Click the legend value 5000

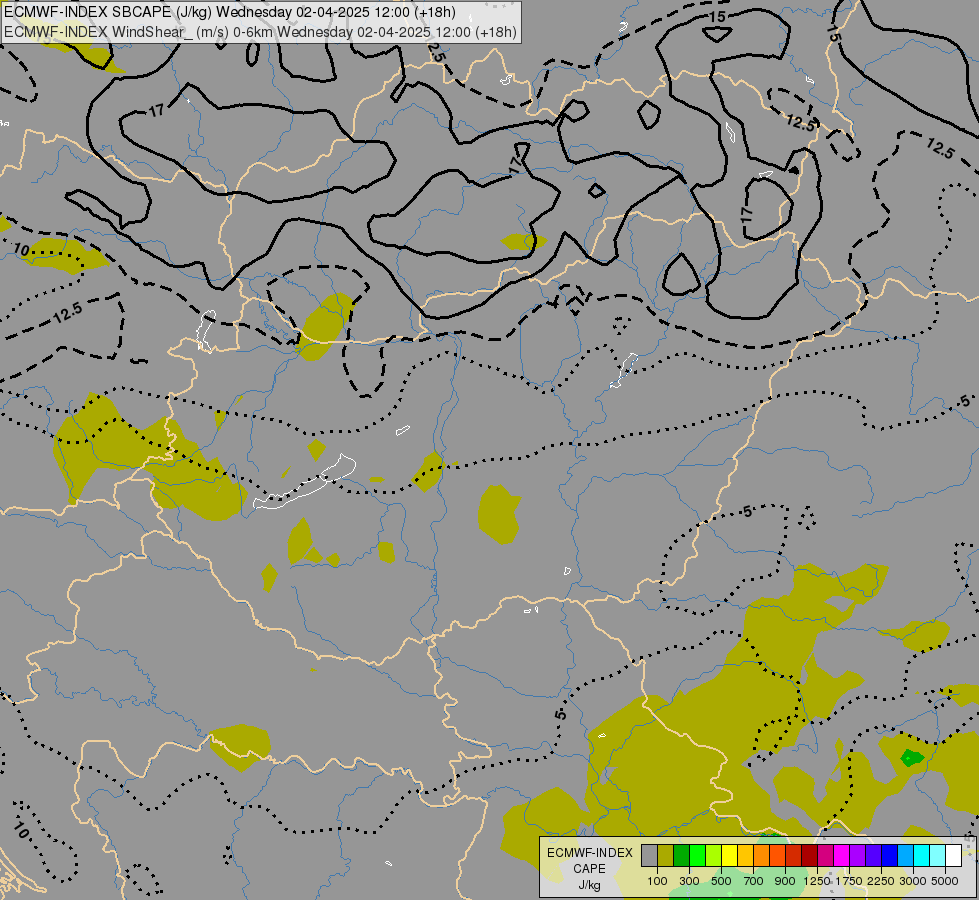click(945, 881)
